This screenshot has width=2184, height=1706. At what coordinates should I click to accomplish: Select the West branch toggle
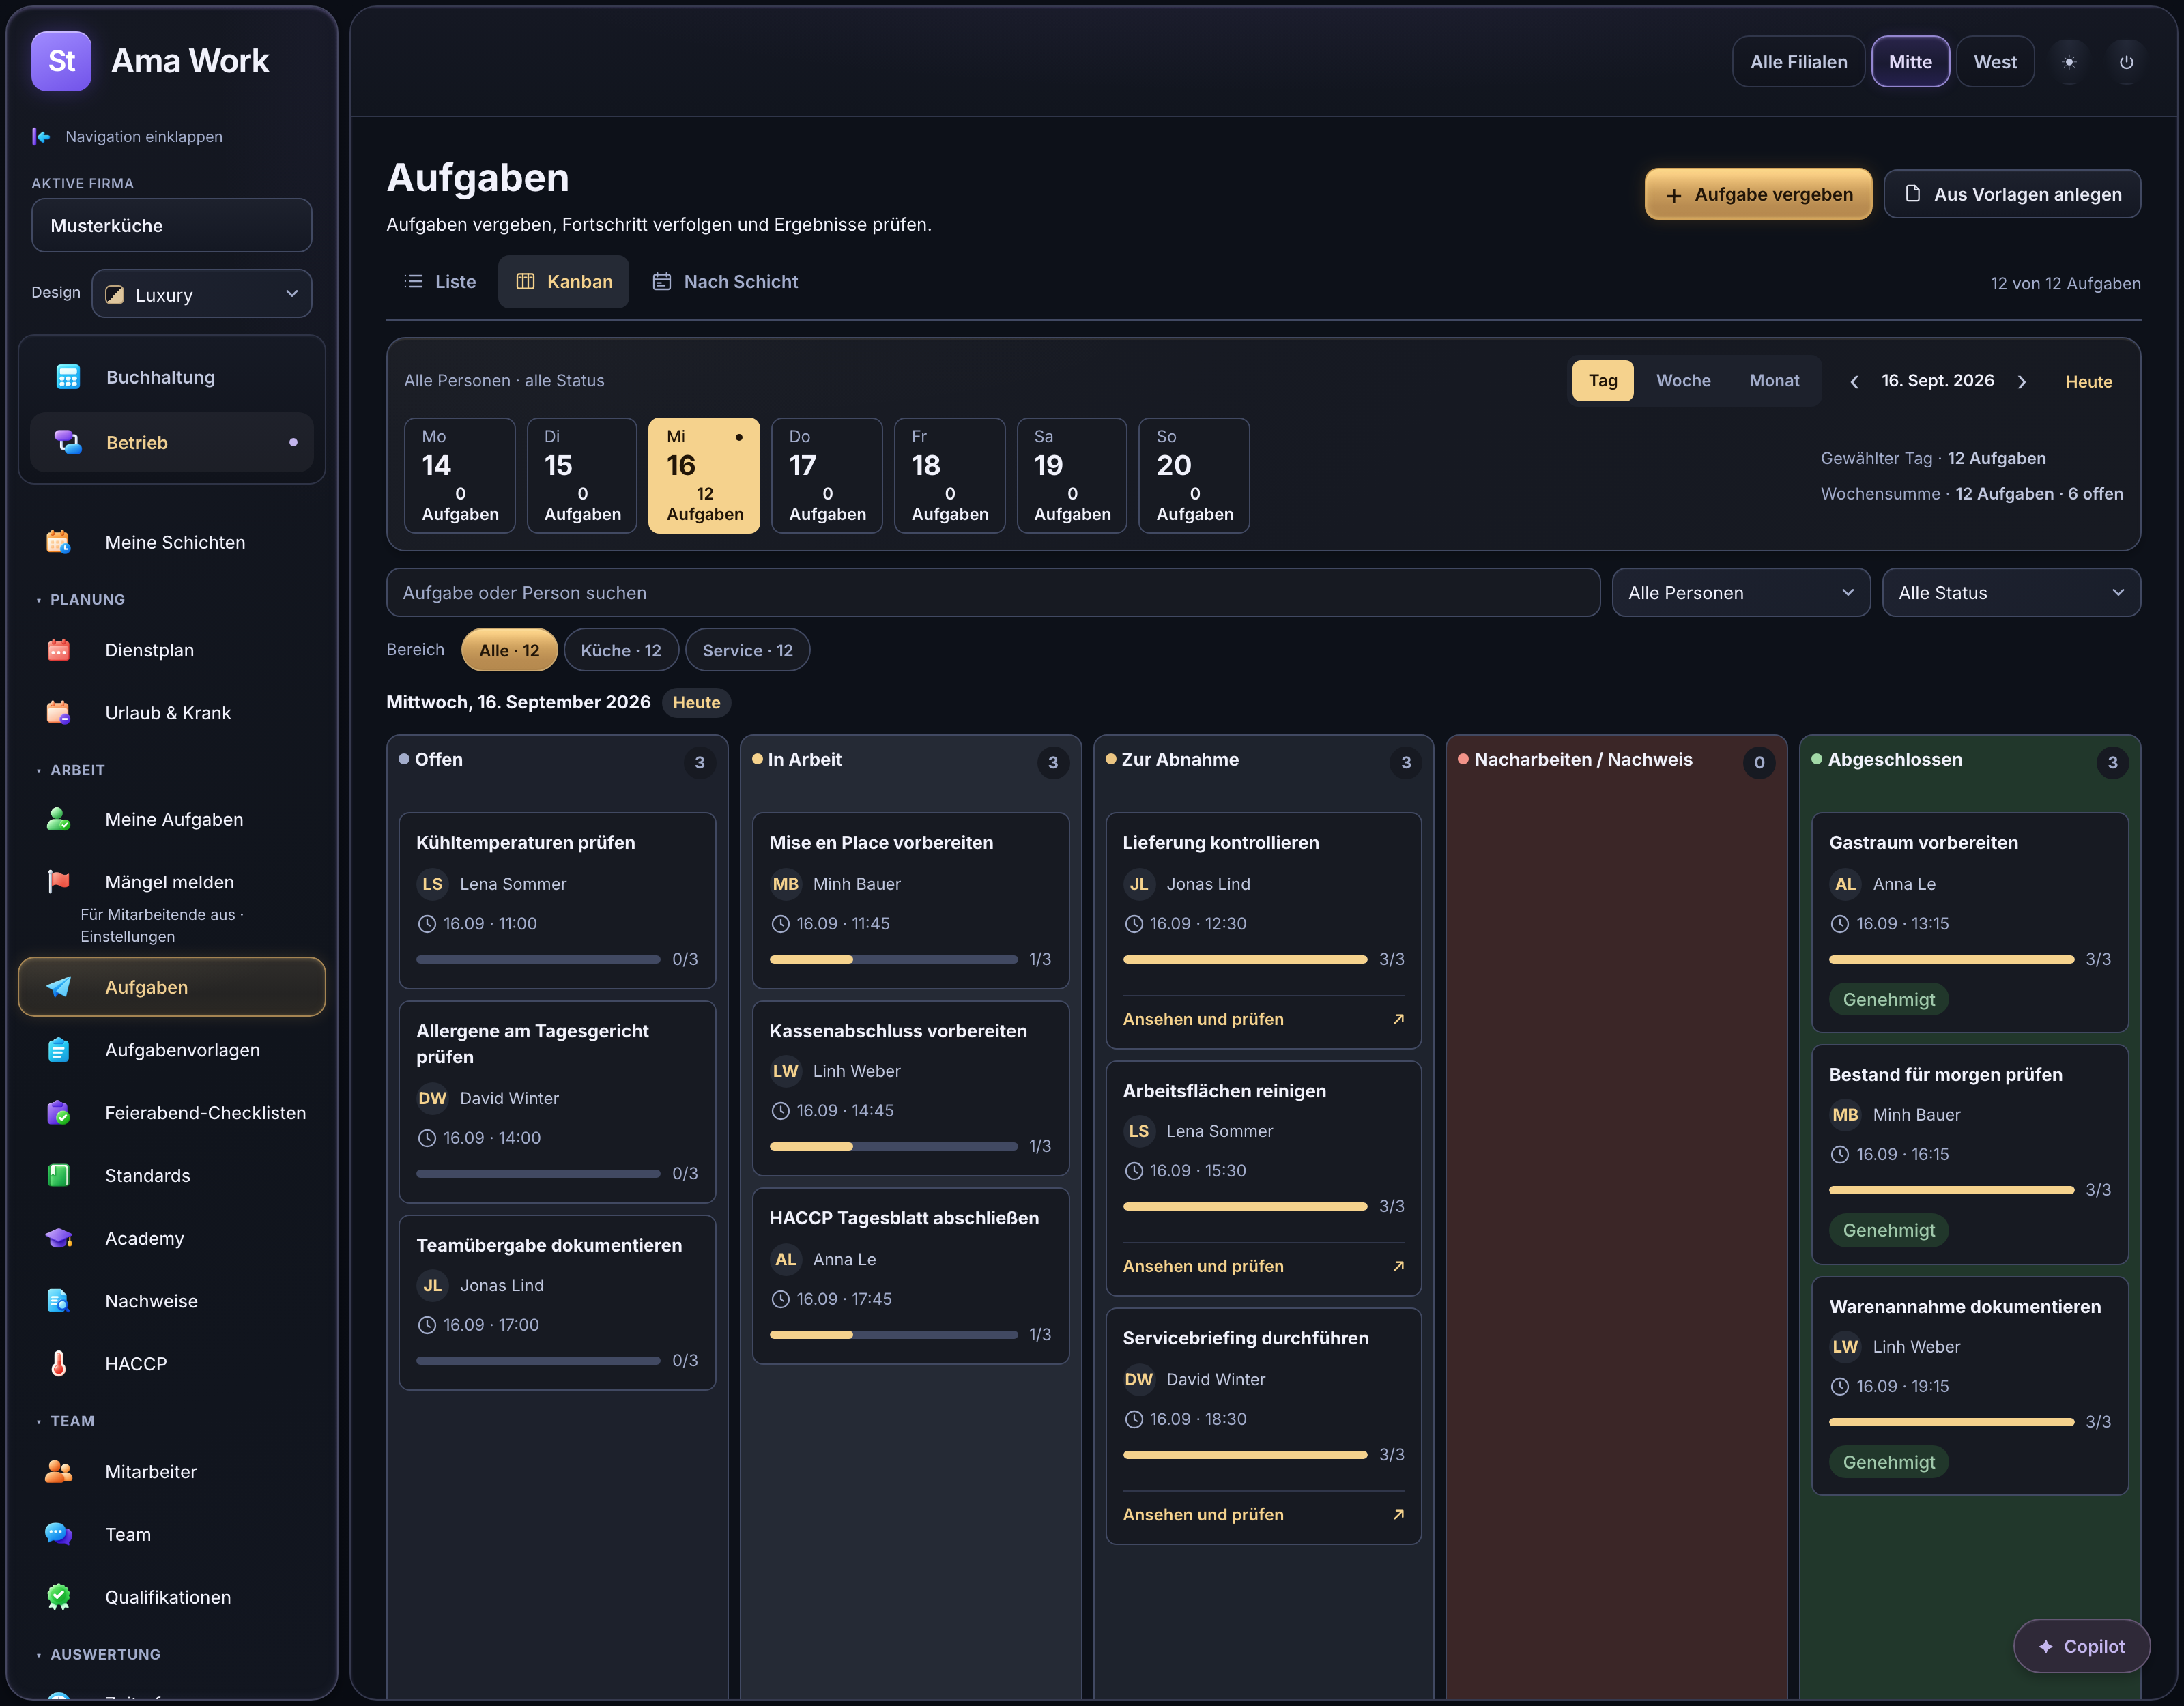(x=1994, y=62)
